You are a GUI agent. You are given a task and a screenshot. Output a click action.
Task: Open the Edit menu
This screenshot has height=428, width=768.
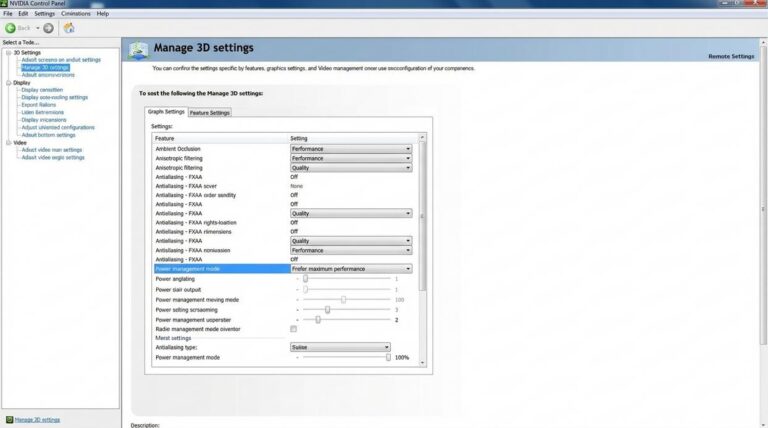(x=23, y=14)
